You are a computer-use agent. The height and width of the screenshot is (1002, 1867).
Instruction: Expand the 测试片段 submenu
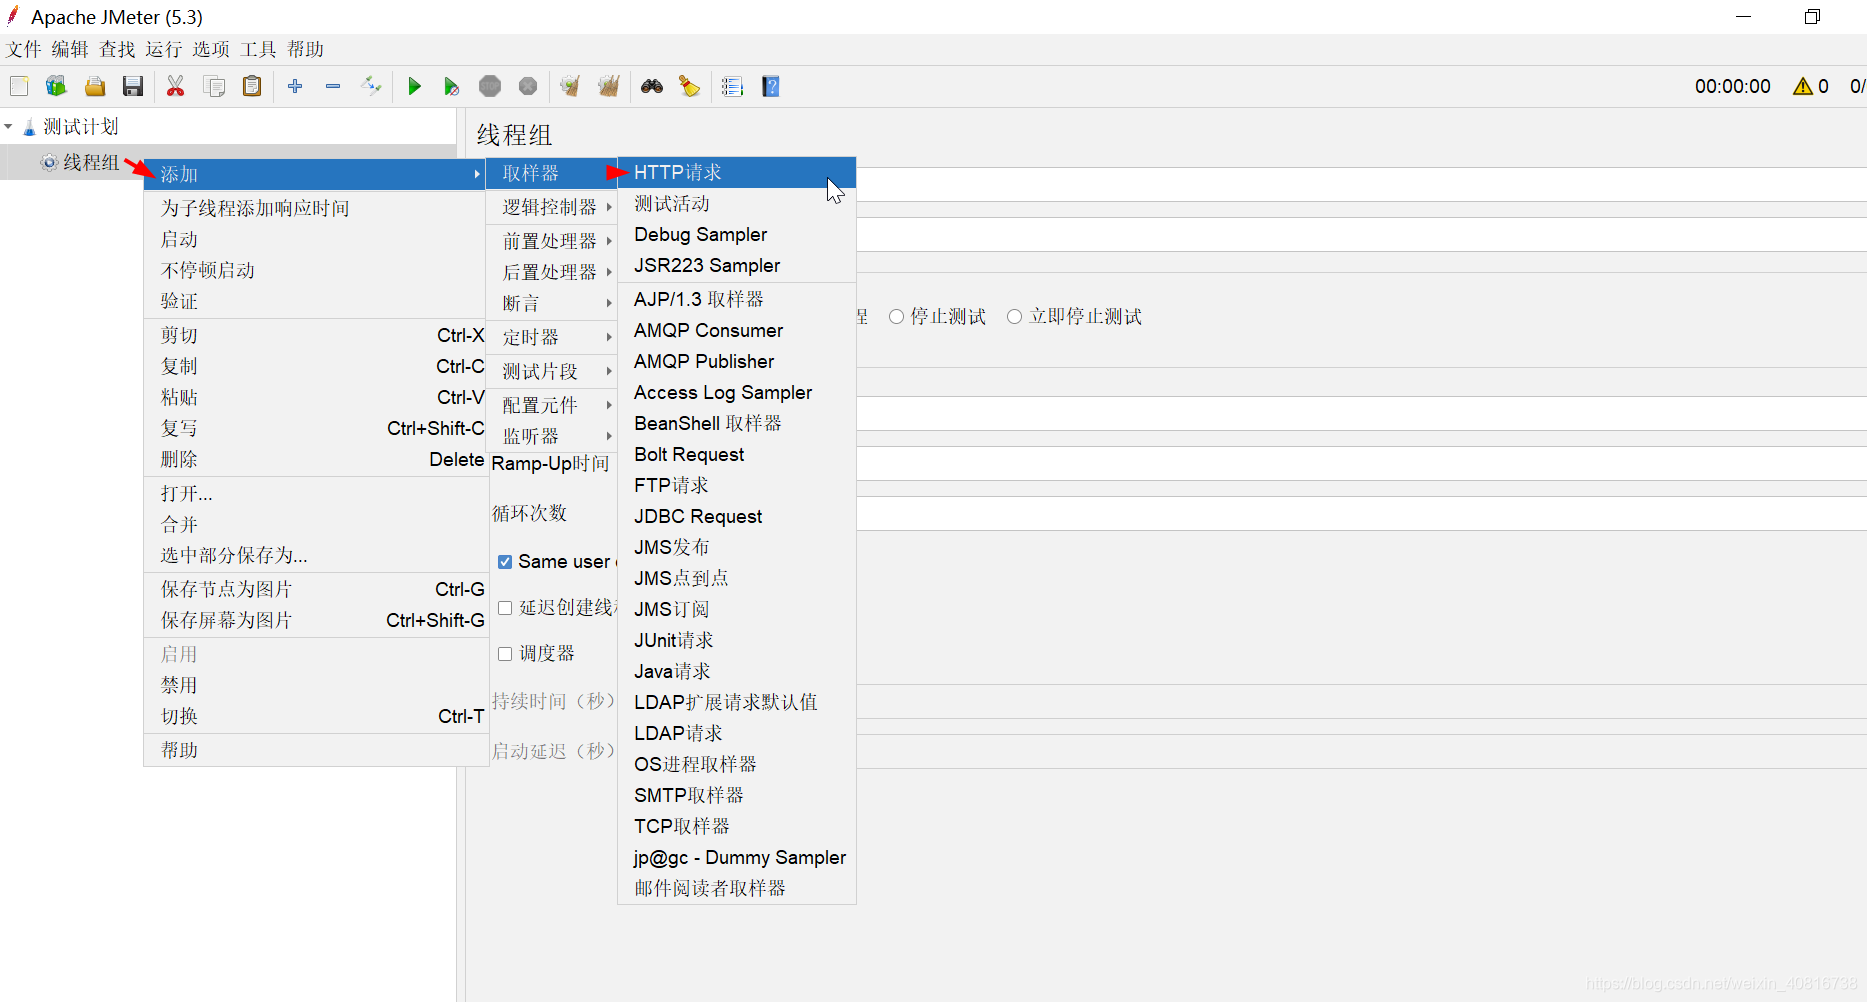click(x=552, y=371)
